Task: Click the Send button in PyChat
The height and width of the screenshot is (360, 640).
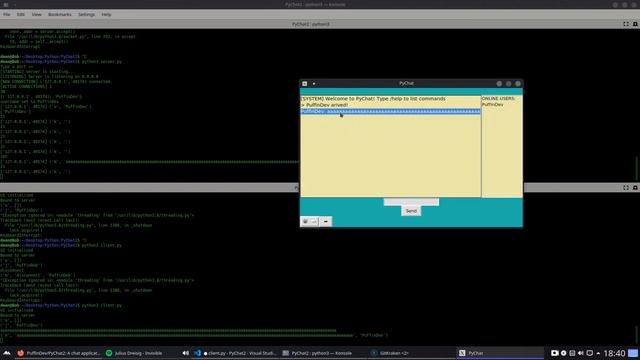Action: [411, 211]
